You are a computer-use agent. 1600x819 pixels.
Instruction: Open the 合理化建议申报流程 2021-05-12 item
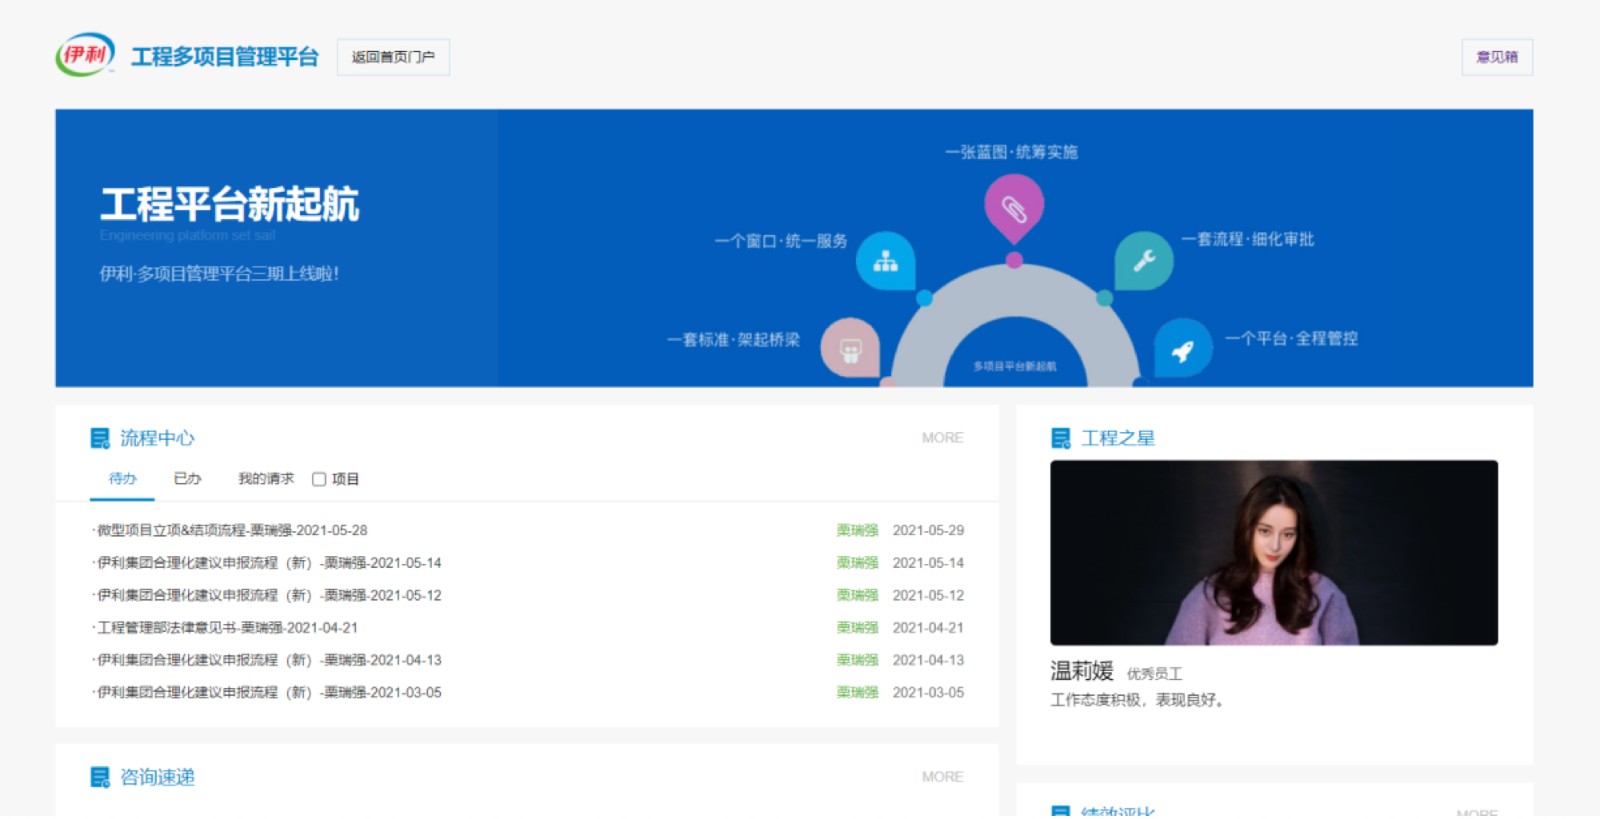(x=267, y=595)
